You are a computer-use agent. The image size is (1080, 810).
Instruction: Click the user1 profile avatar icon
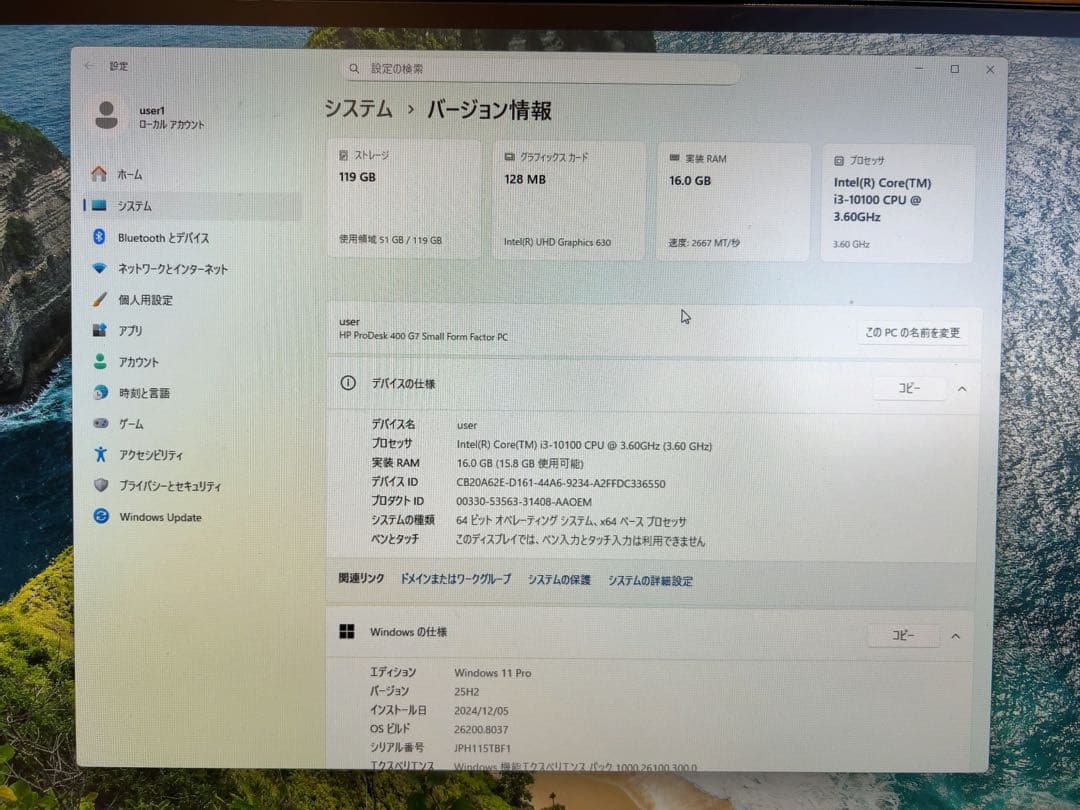click(107, 115)
